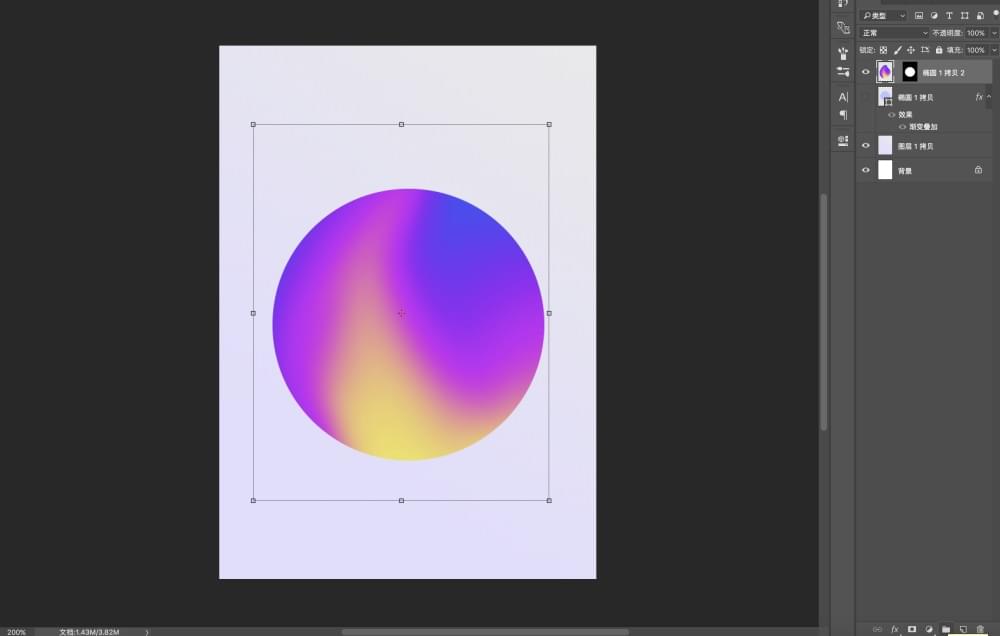Add layer mask button at panel bottom
The image size is (1000, 636).
(x=912, y=630)
